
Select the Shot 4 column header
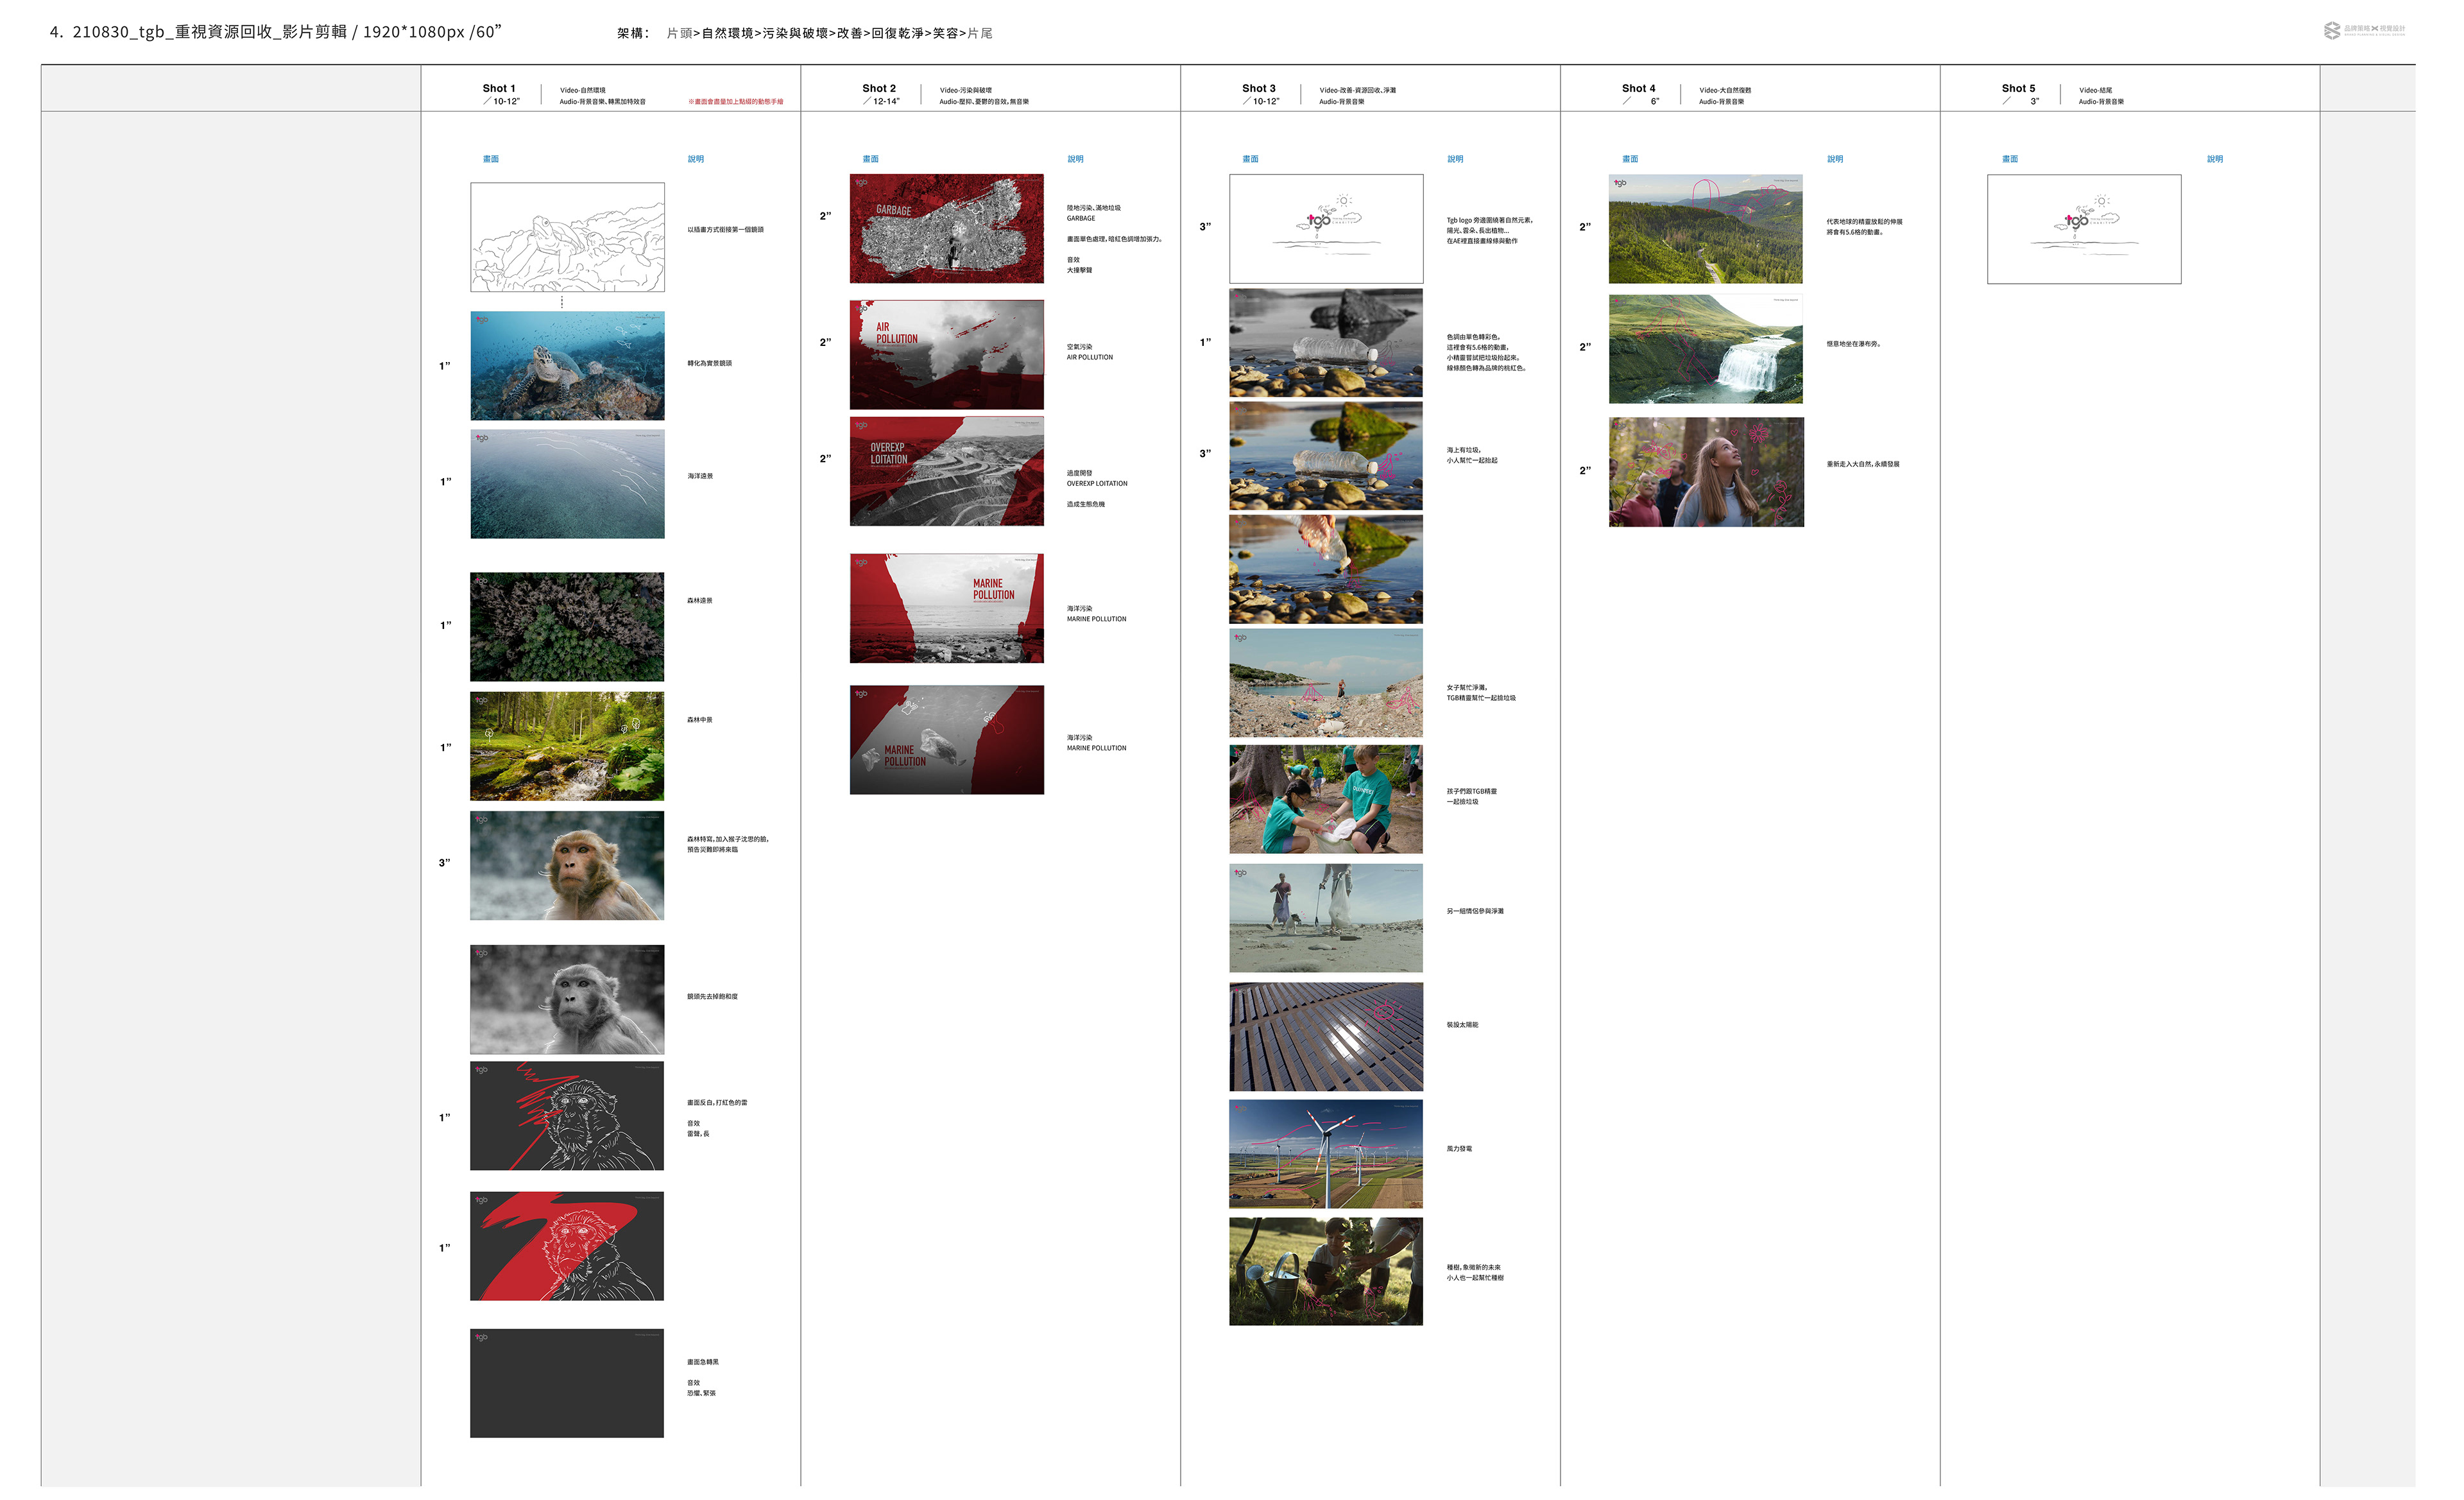click(1638, 89)
